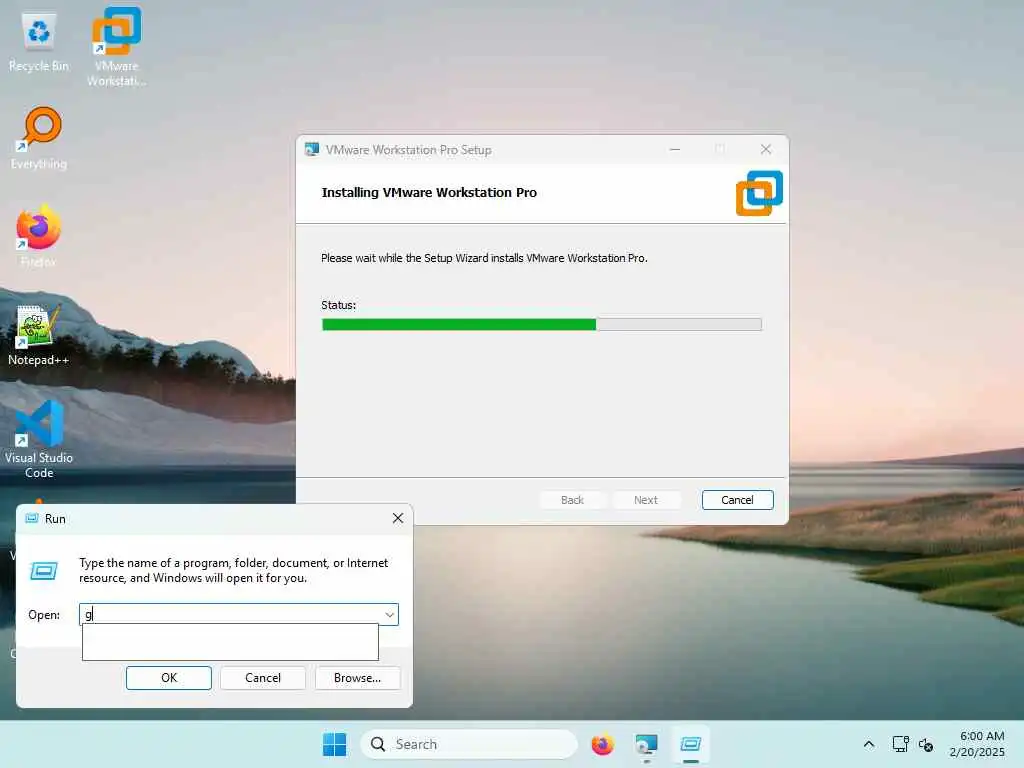The width and height of the screenshot is (1024, 768).
Task: Click the disabled Back button in Setup
Action: tap(572, 500)
